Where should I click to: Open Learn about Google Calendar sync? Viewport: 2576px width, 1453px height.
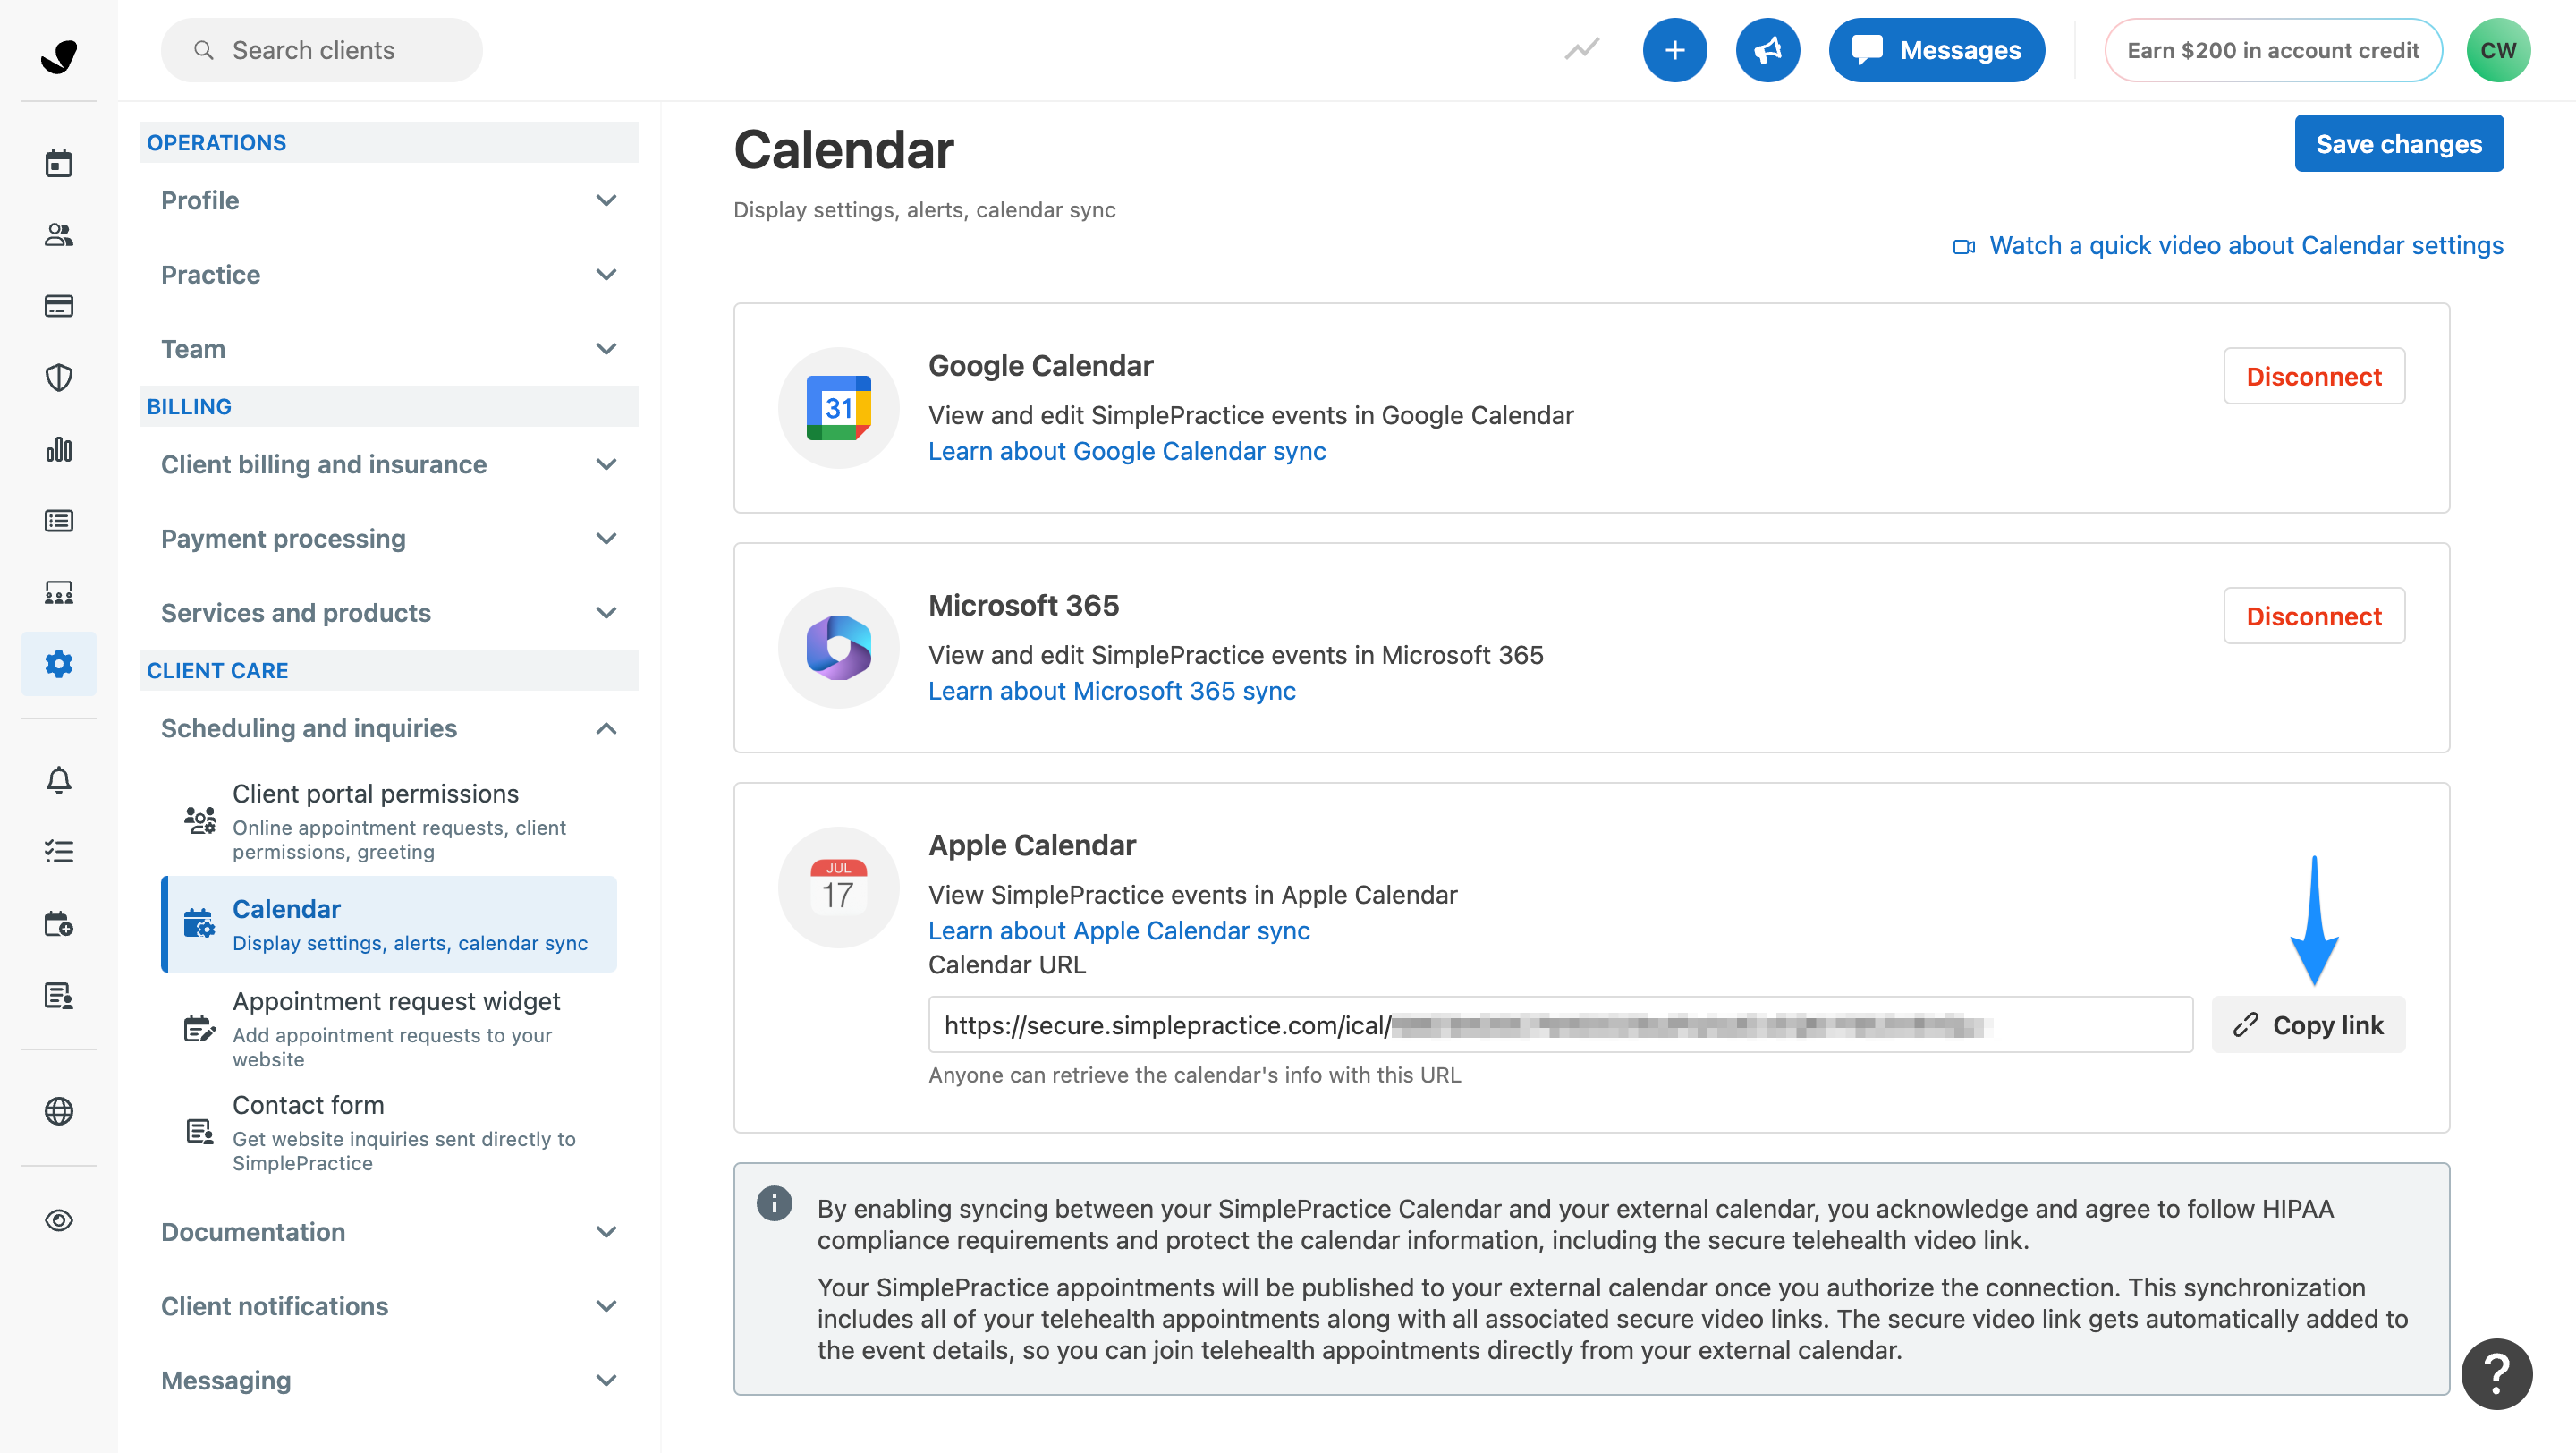coord(1127,451)
